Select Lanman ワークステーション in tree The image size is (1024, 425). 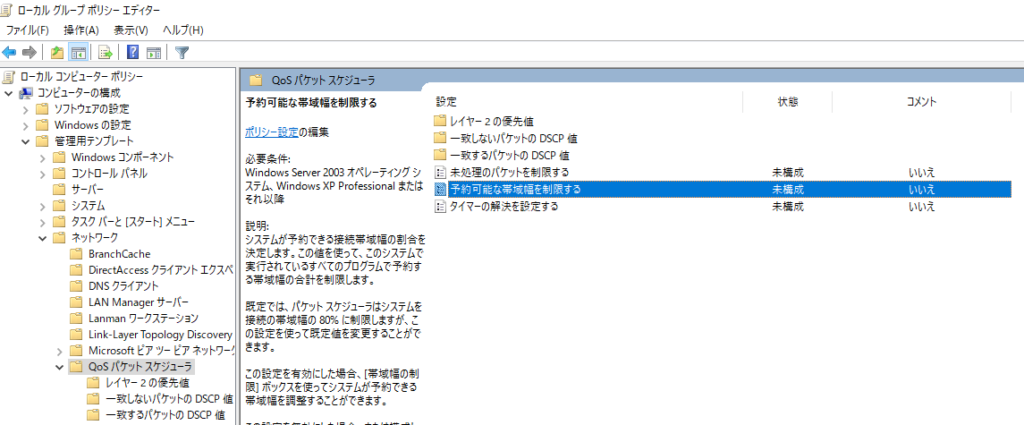(x=143, y=319)
